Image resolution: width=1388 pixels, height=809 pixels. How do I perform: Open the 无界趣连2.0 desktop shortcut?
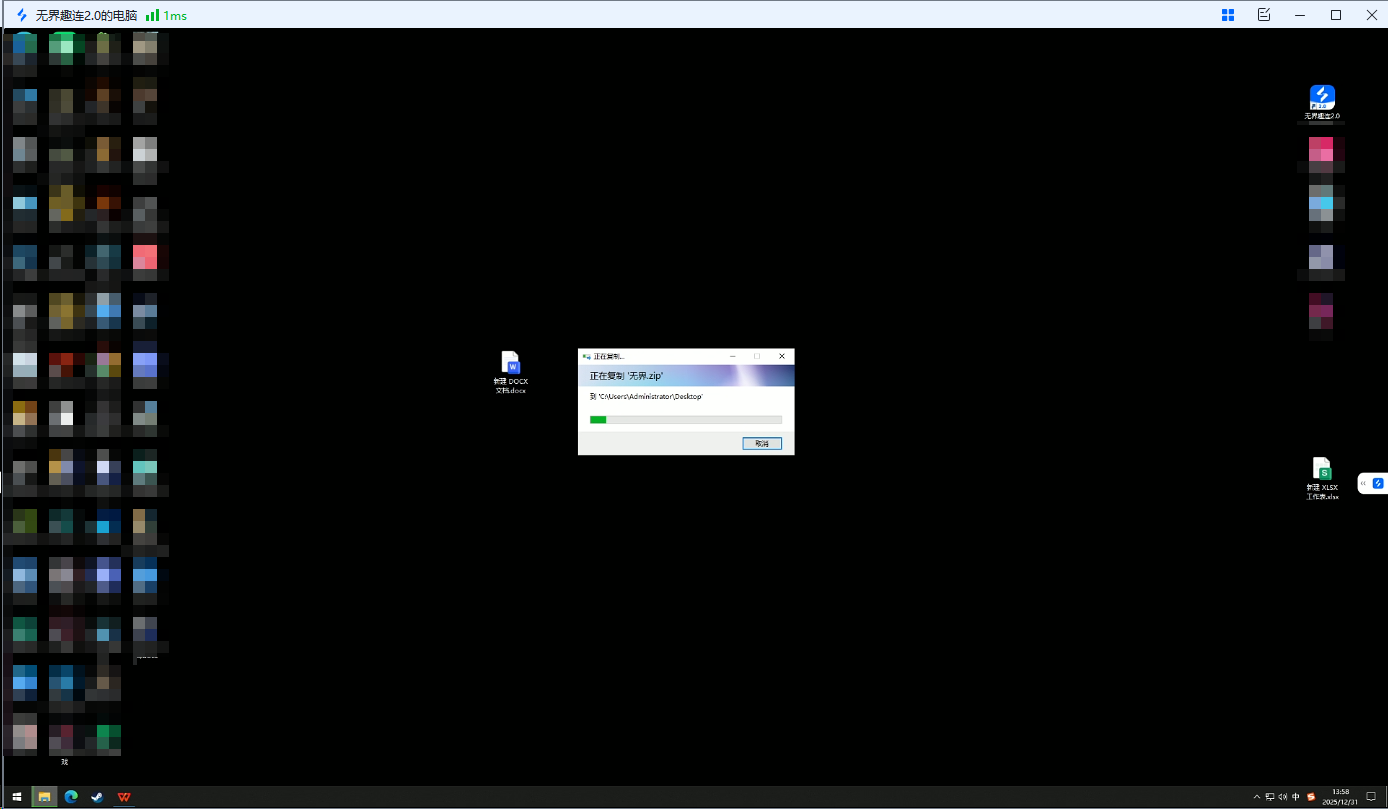[1322, 98]
